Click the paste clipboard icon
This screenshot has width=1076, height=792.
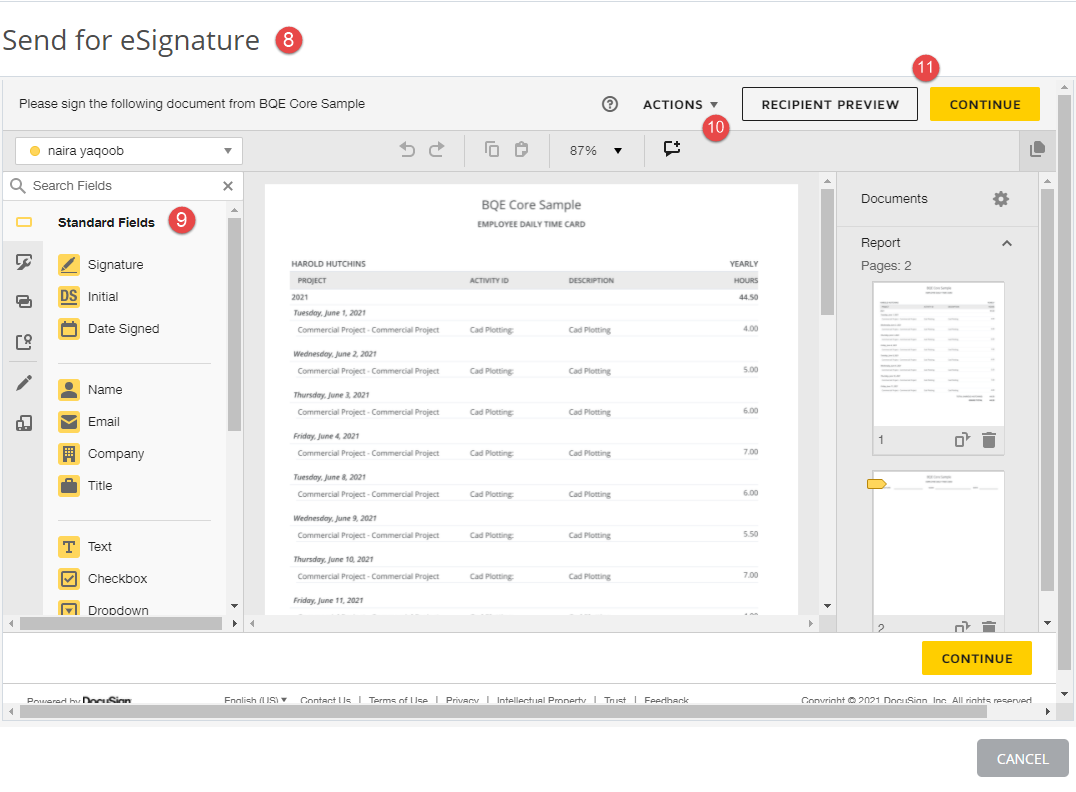point(521,150)
